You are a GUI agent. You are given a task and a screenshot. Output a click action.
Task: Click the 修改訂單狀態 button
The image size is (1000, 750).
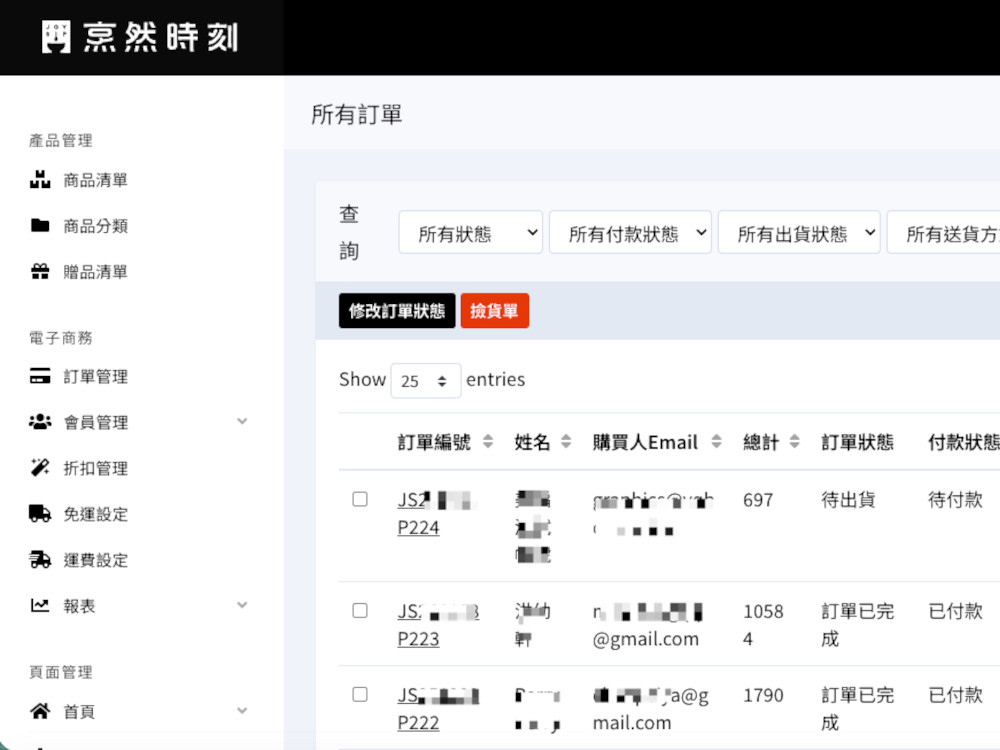(397, 311)
